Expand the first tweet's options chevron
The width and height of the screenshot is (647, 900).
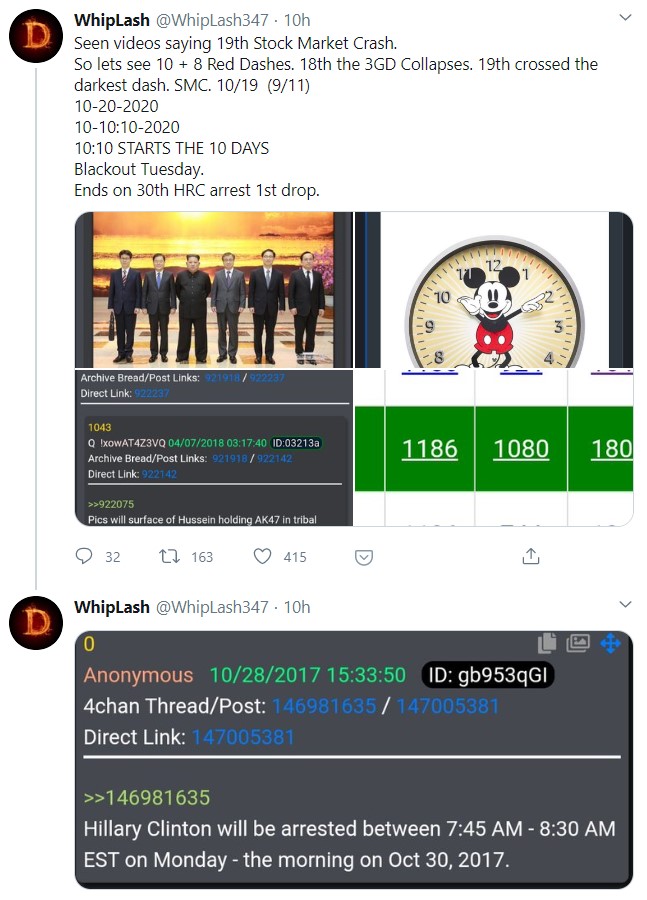point(625,18)
